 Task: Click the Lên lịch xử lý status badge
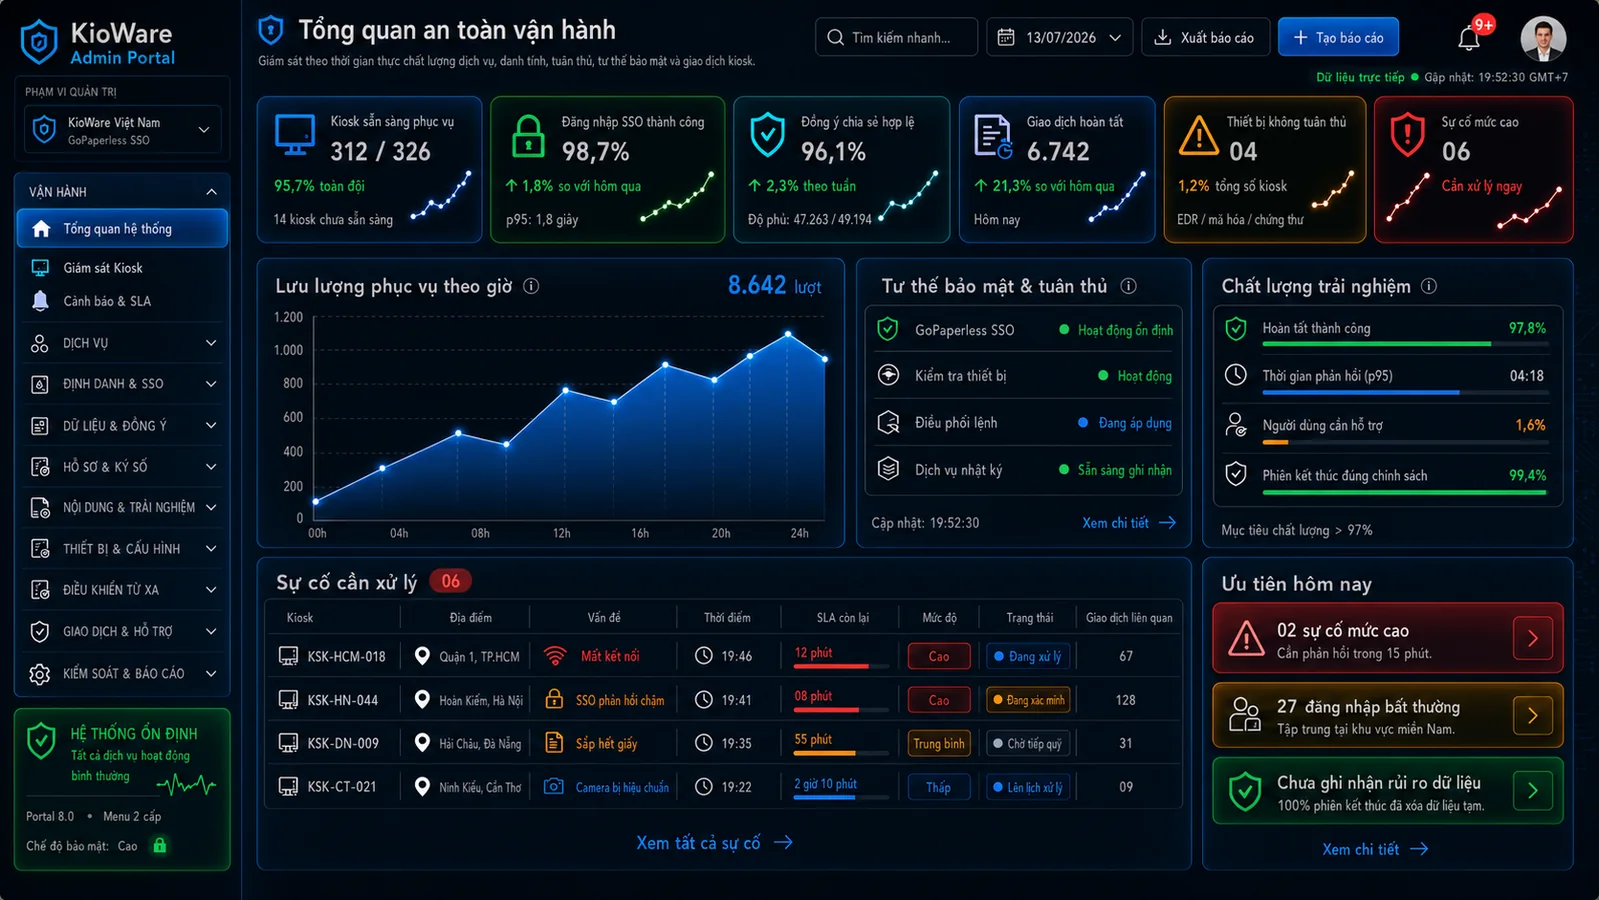tap(1027, 787)
